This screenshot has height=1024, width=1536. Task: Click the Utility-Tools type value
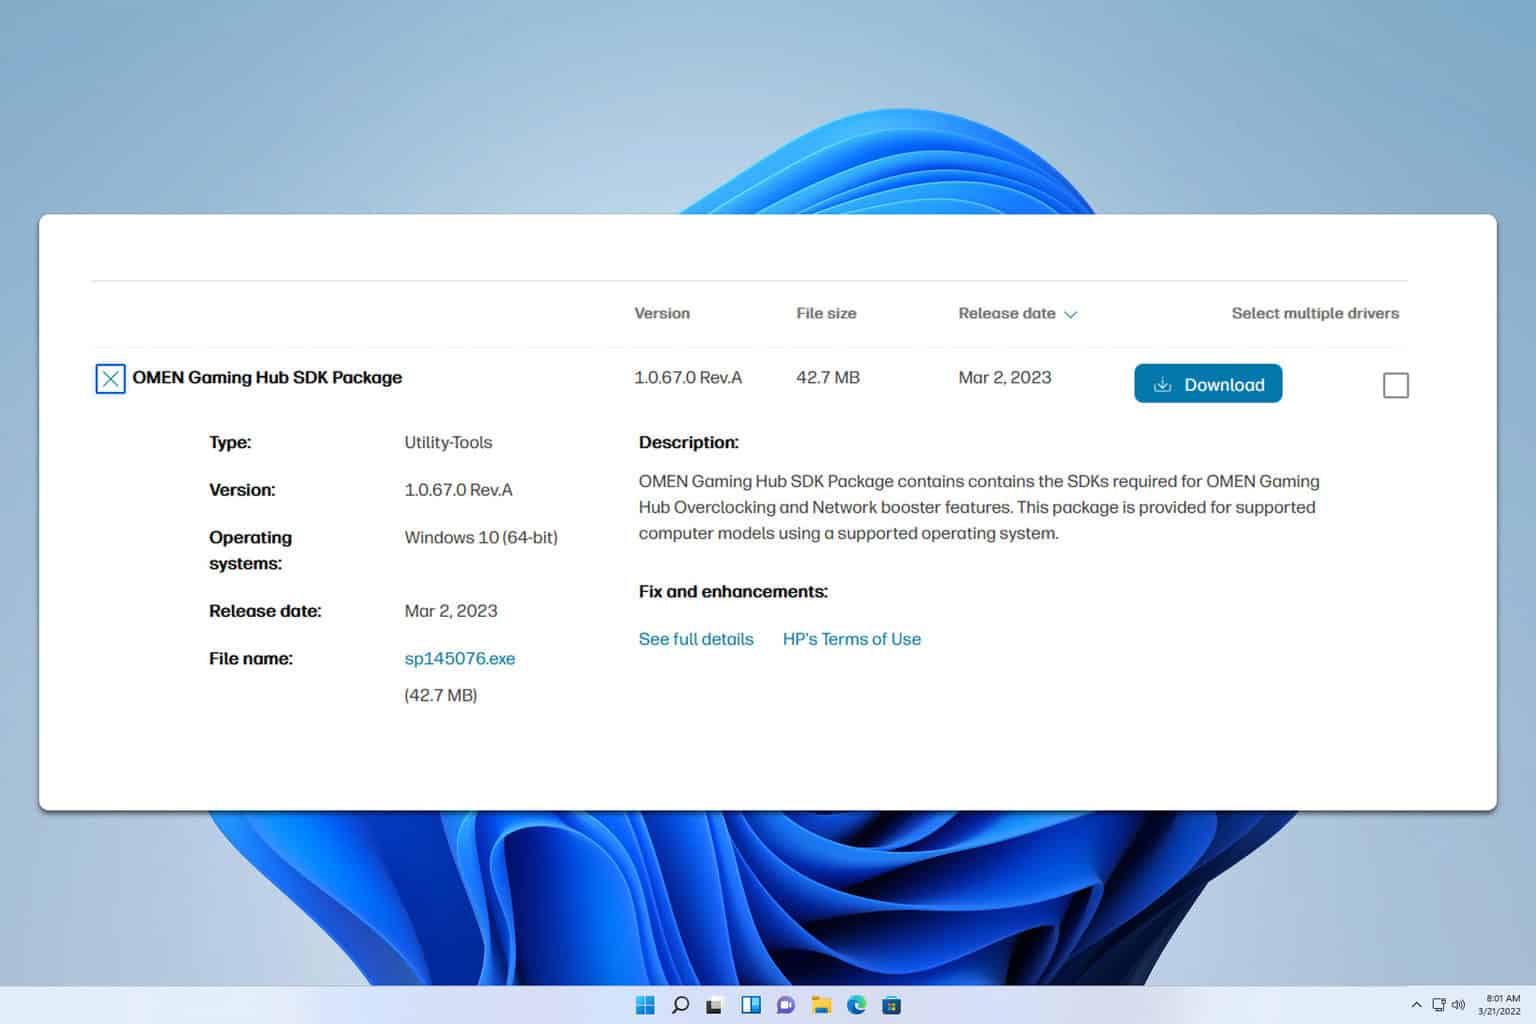pyautogui.click(x=448, y=442)
